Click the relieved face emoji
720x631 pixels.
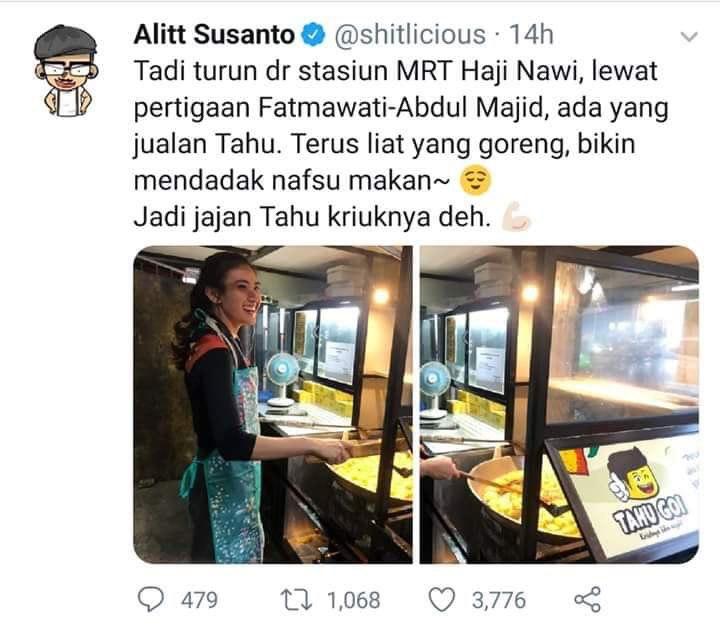pos(476,180)
